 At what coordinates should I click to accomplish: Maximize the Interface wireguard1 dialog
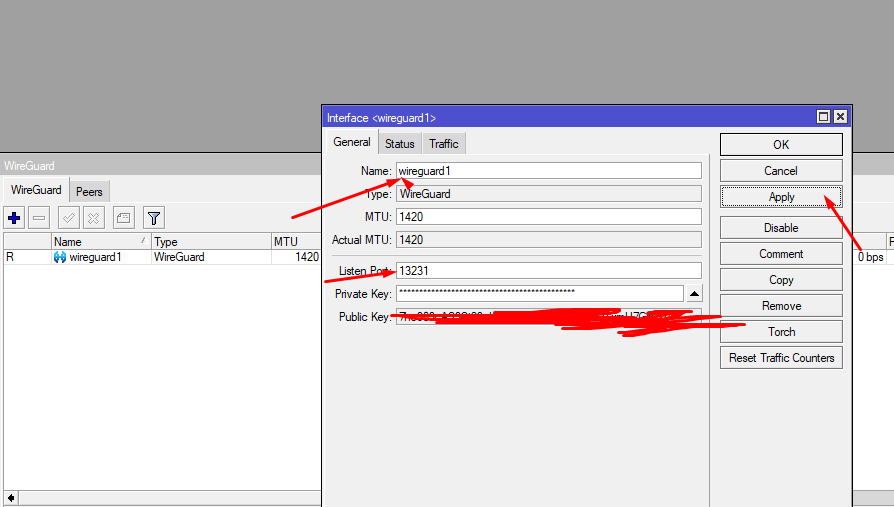[x=823, y=117]
